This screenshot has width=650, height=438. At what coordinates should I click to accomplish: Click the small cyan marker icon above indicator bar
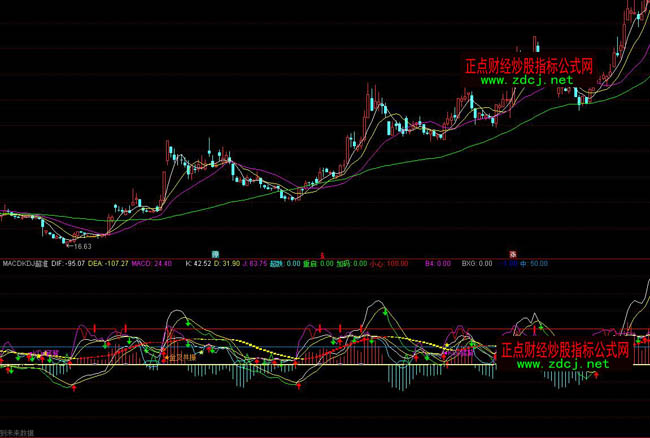point(215,253)
